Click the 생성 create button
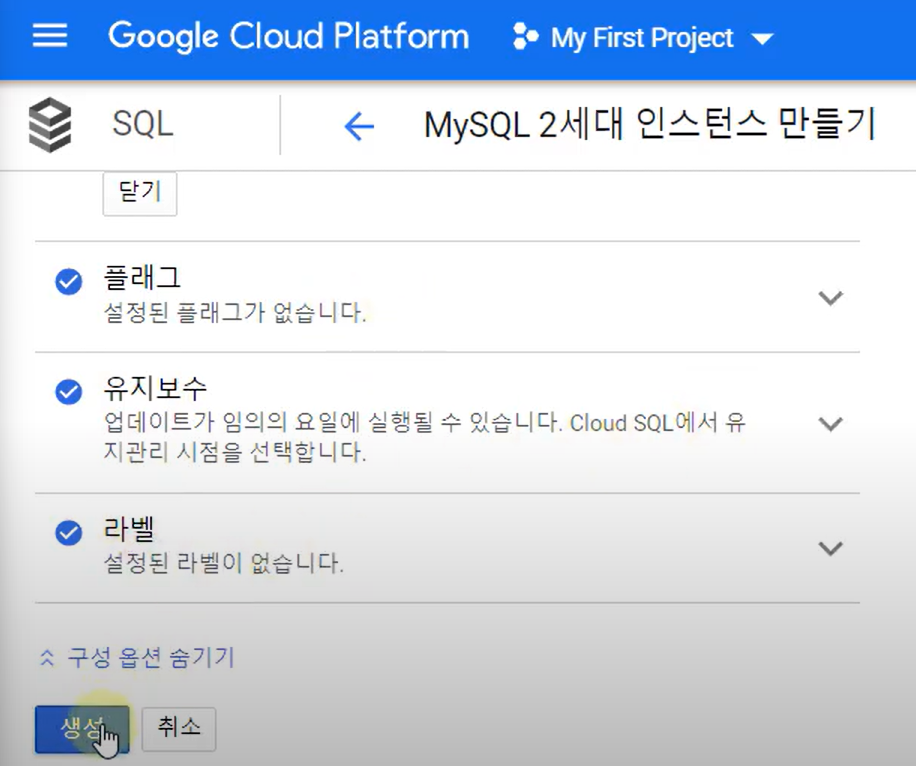916x766 pixels. tap(82, 729)
